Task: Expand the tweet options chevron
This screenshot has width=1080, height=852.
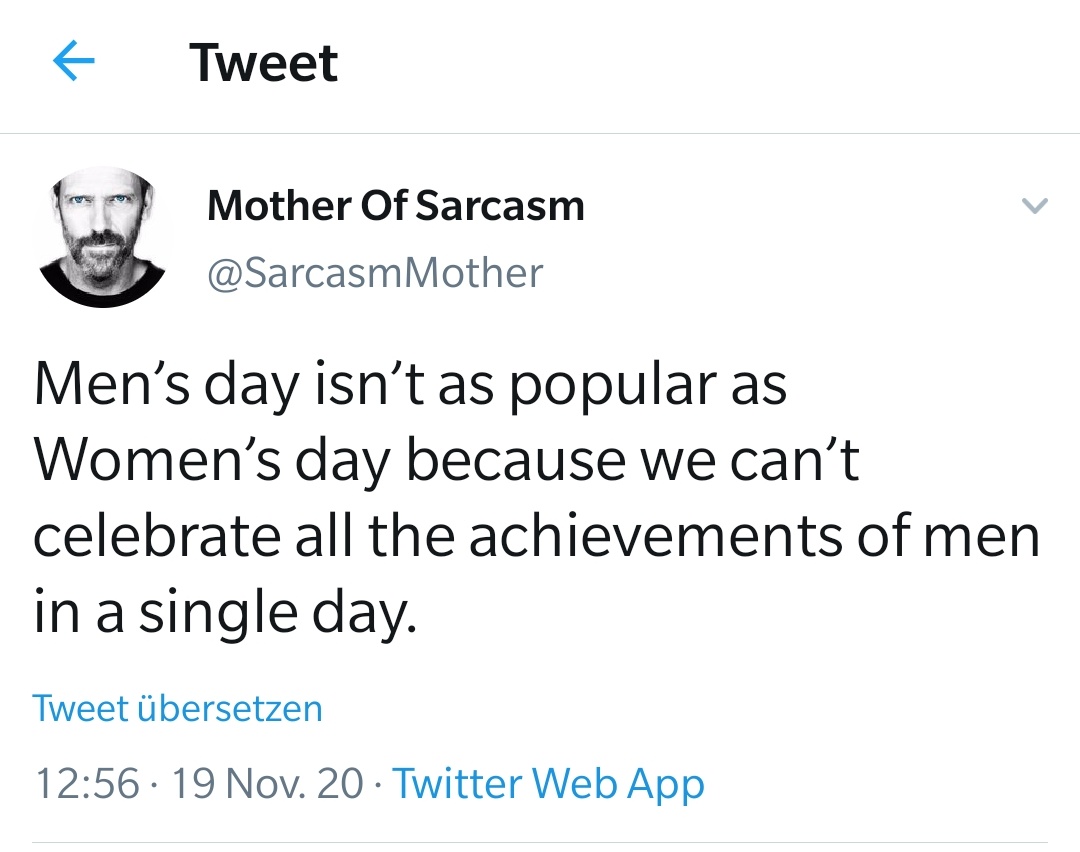Action: 1035,207
